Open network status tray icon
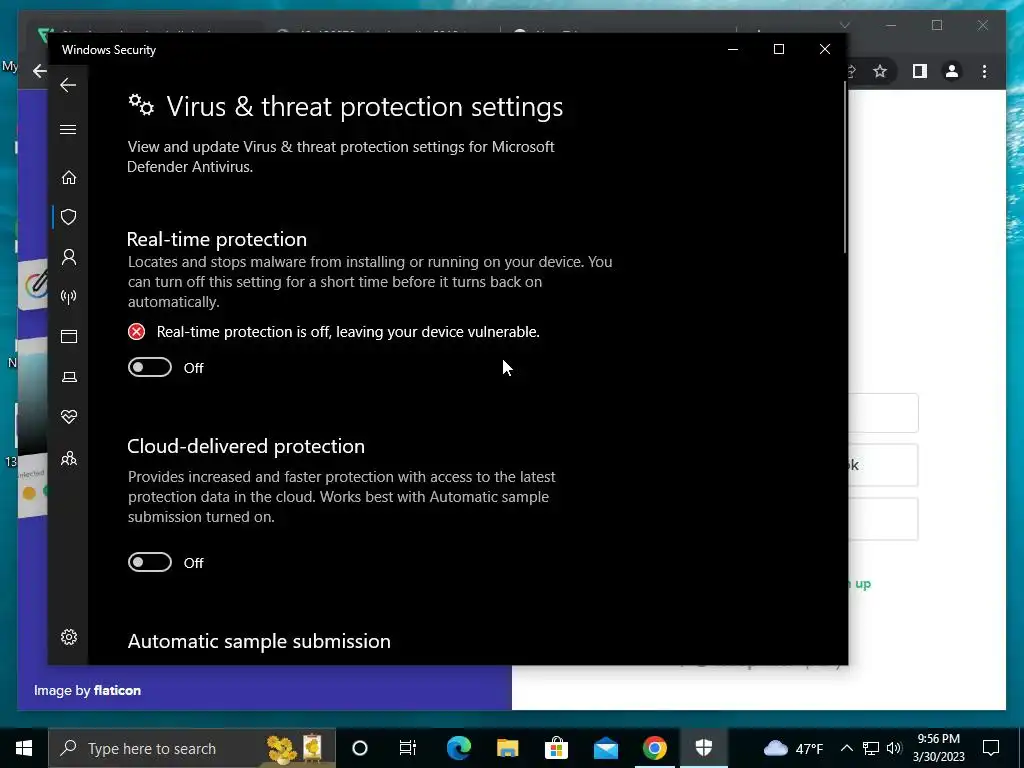The height and width of the screenshot is (768, 1024). (x=871, y=748)
